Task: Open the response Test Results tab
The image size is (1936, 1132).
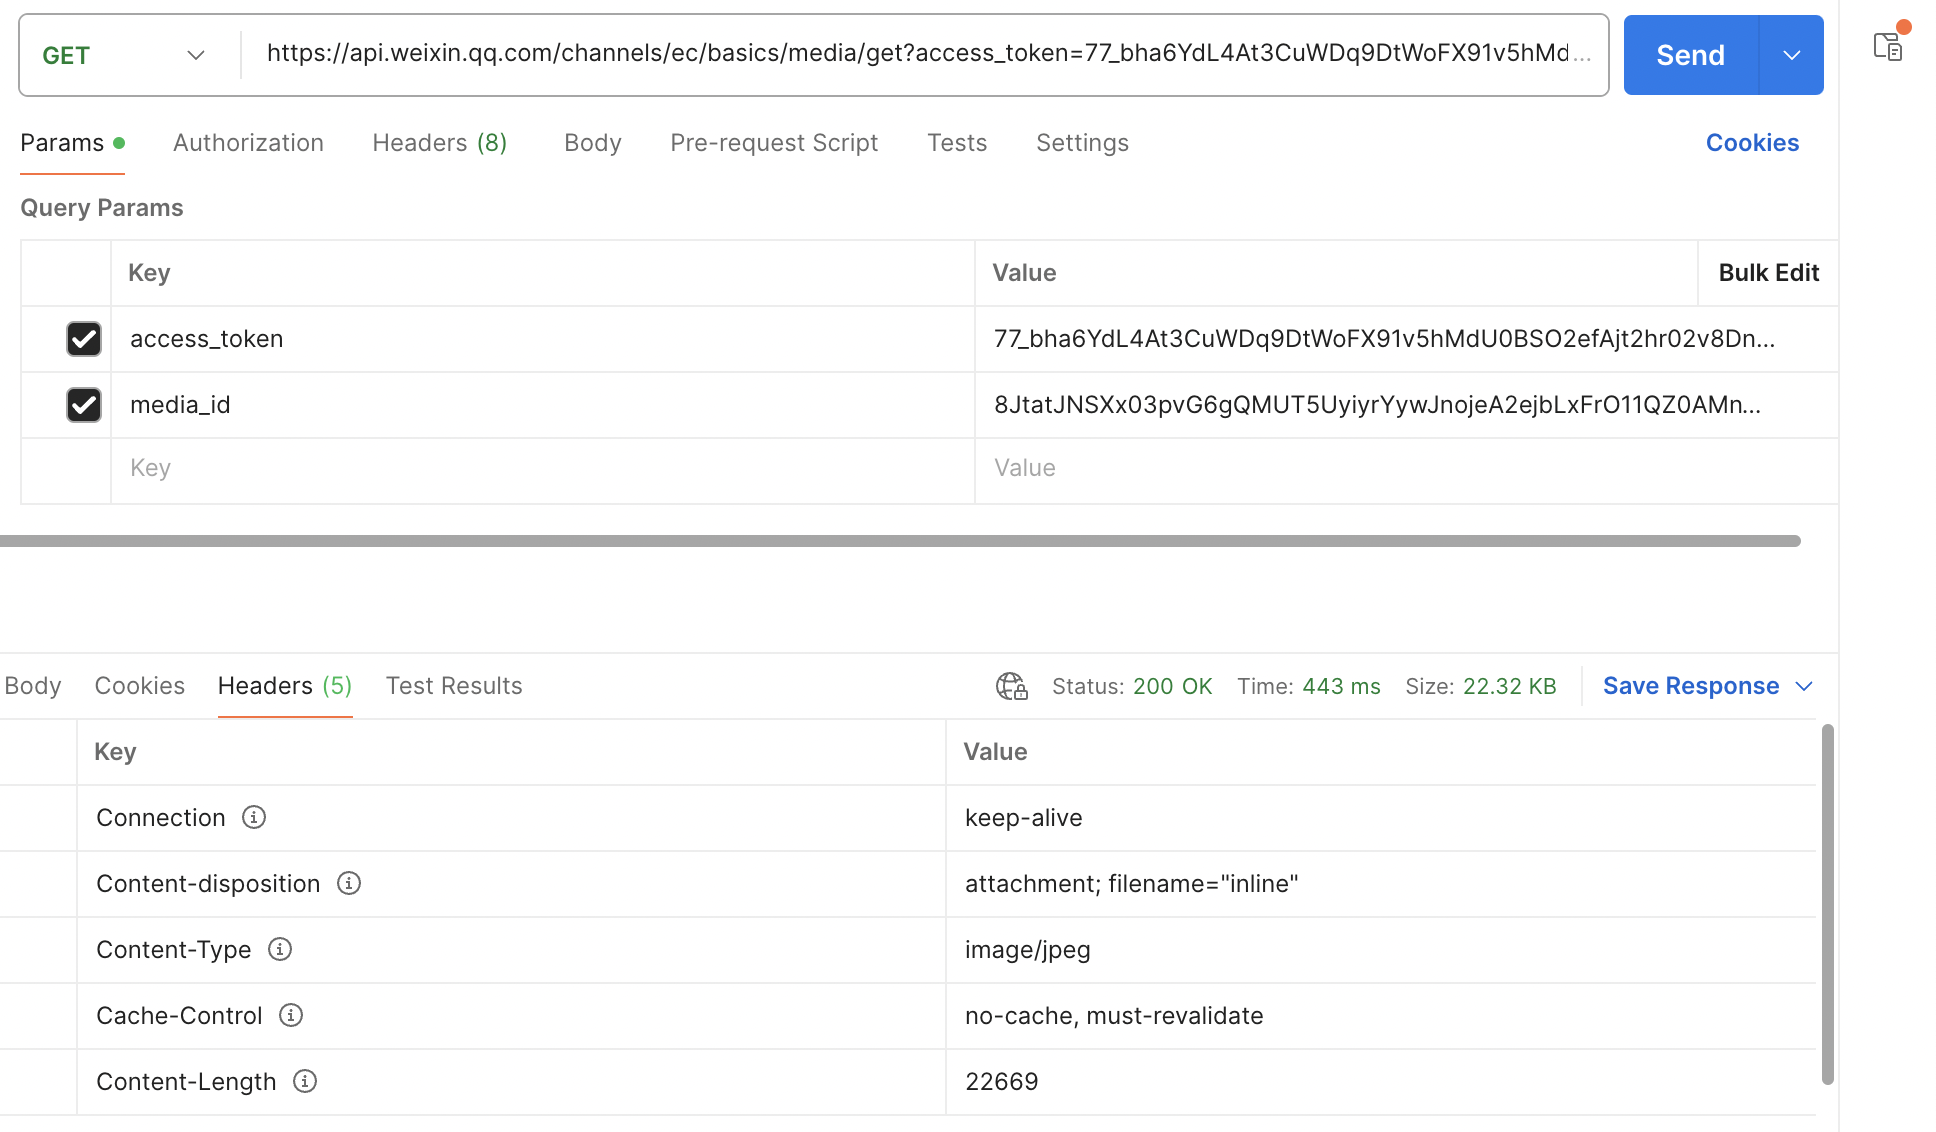Action: point(454,686)
